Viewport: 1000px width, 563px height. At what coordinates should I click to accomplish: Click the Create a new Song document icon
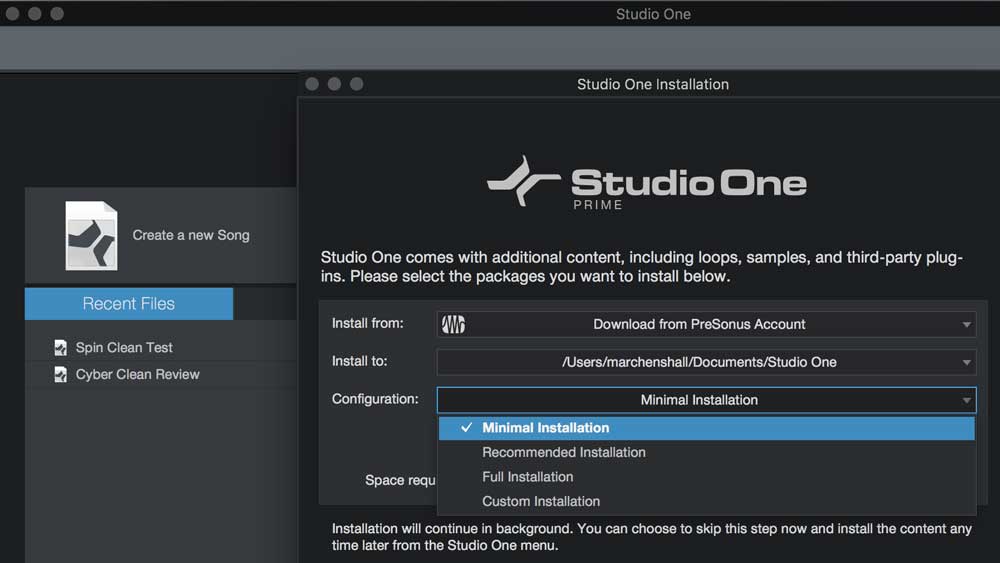pos(91,236)
